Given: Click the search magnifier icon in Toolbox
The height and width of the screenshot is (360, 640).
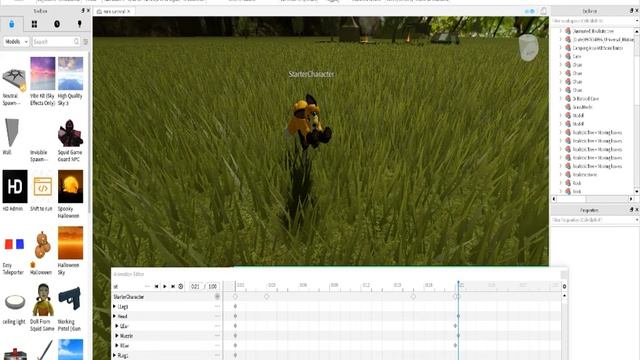Looking at the screenshot, I should click(x=76, y=42).
